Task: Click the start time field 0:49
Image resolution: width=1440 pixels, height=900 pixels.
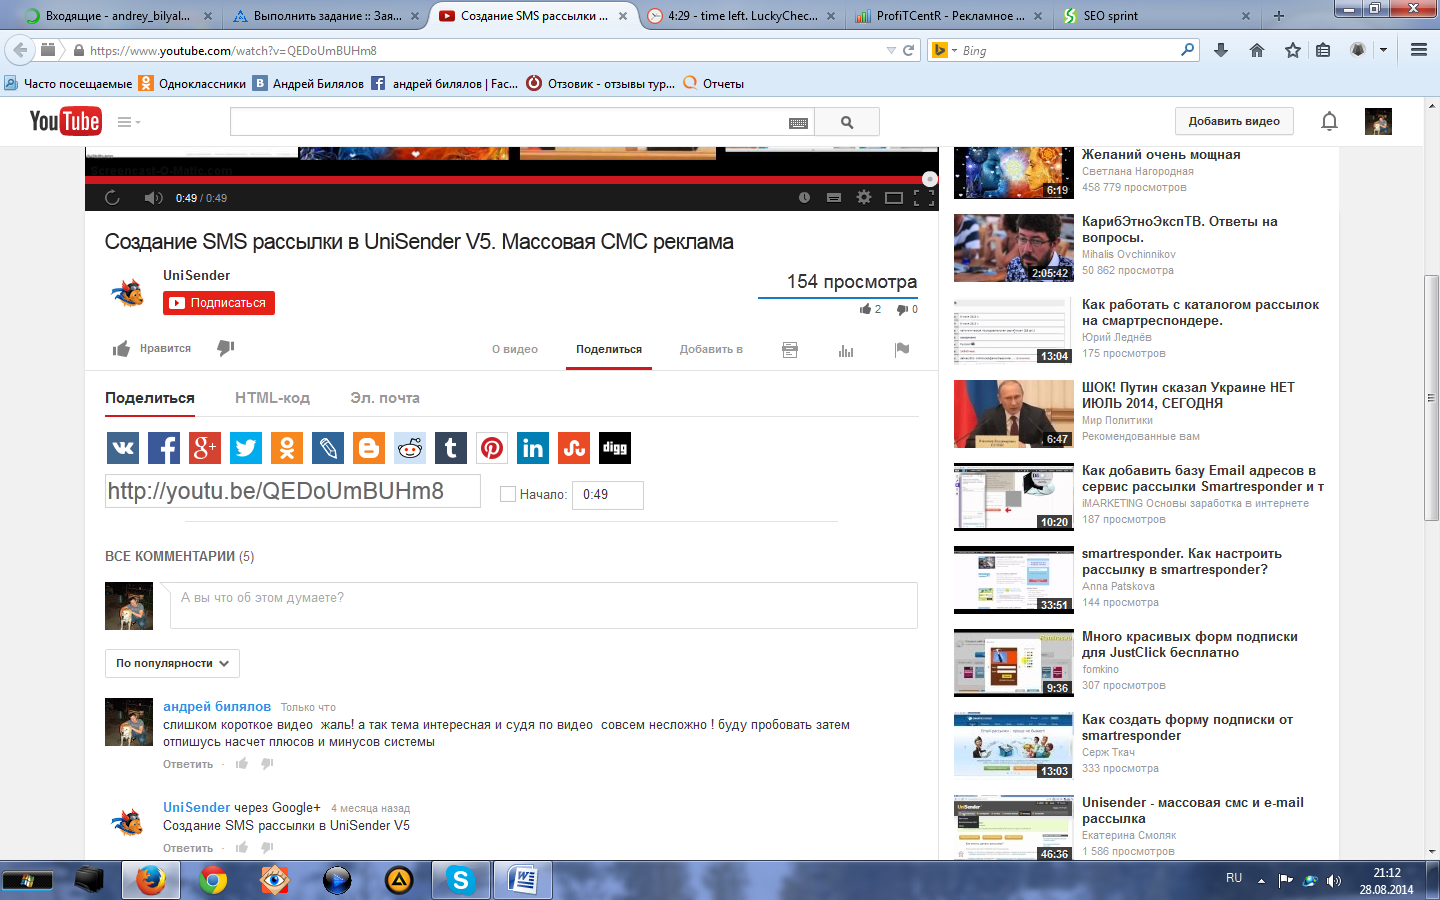Action: tap(608, 495)
